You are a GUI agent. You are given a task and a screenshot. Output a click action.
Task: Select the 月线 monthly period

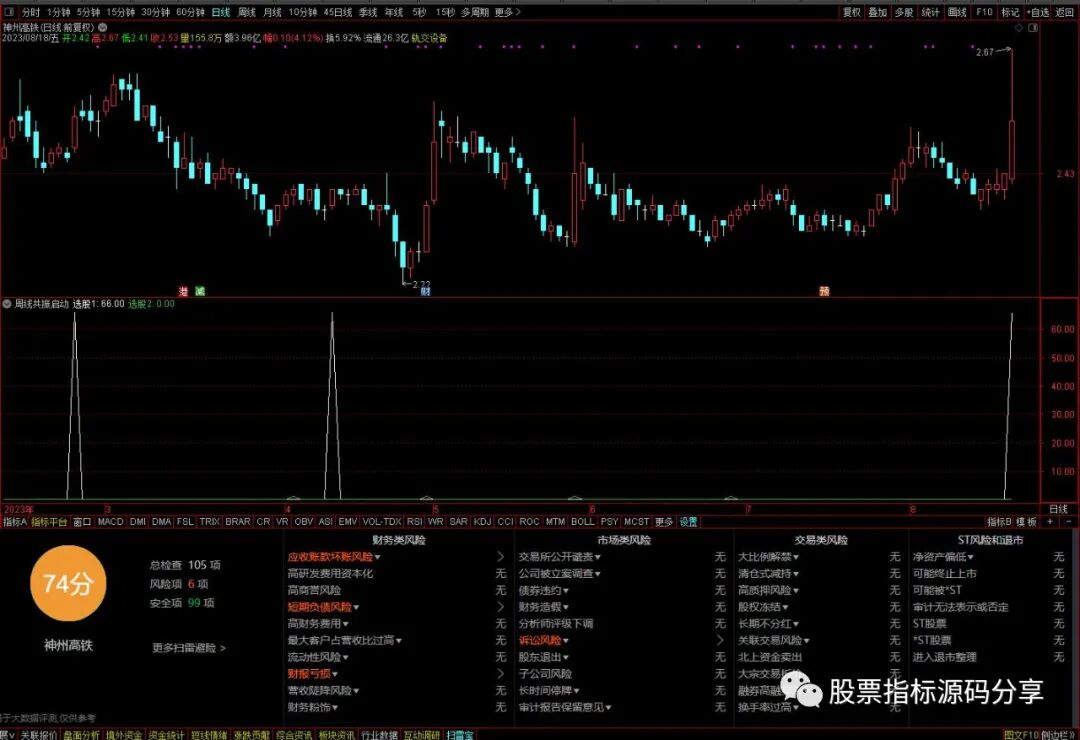coord(272,12)
